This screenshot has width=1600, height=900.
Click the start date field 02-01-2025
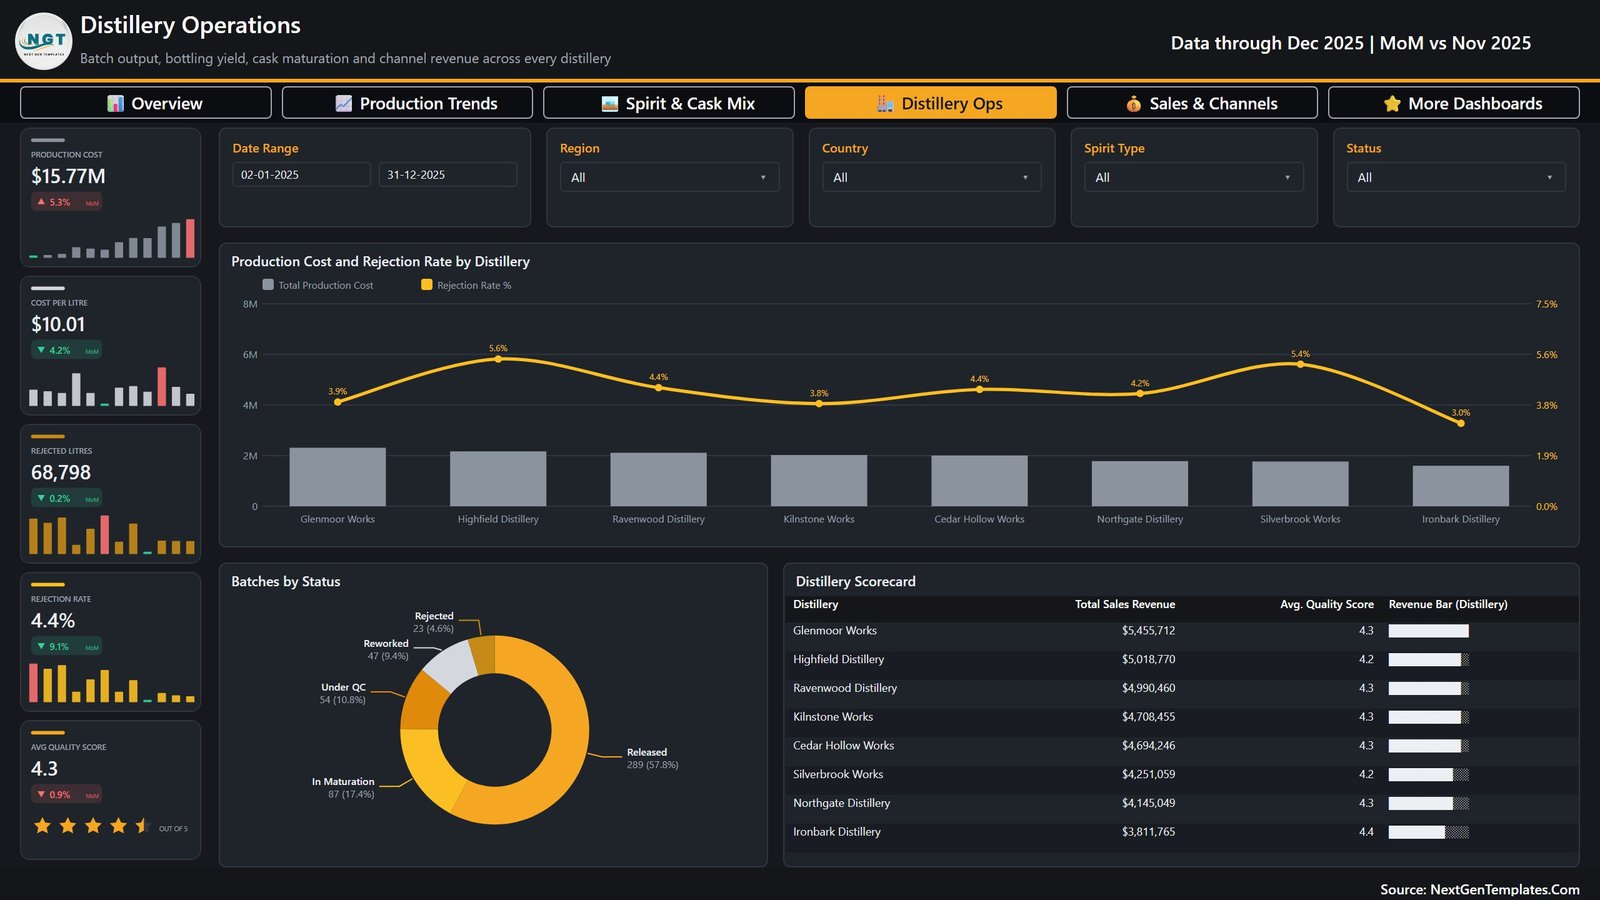(302, 175)
